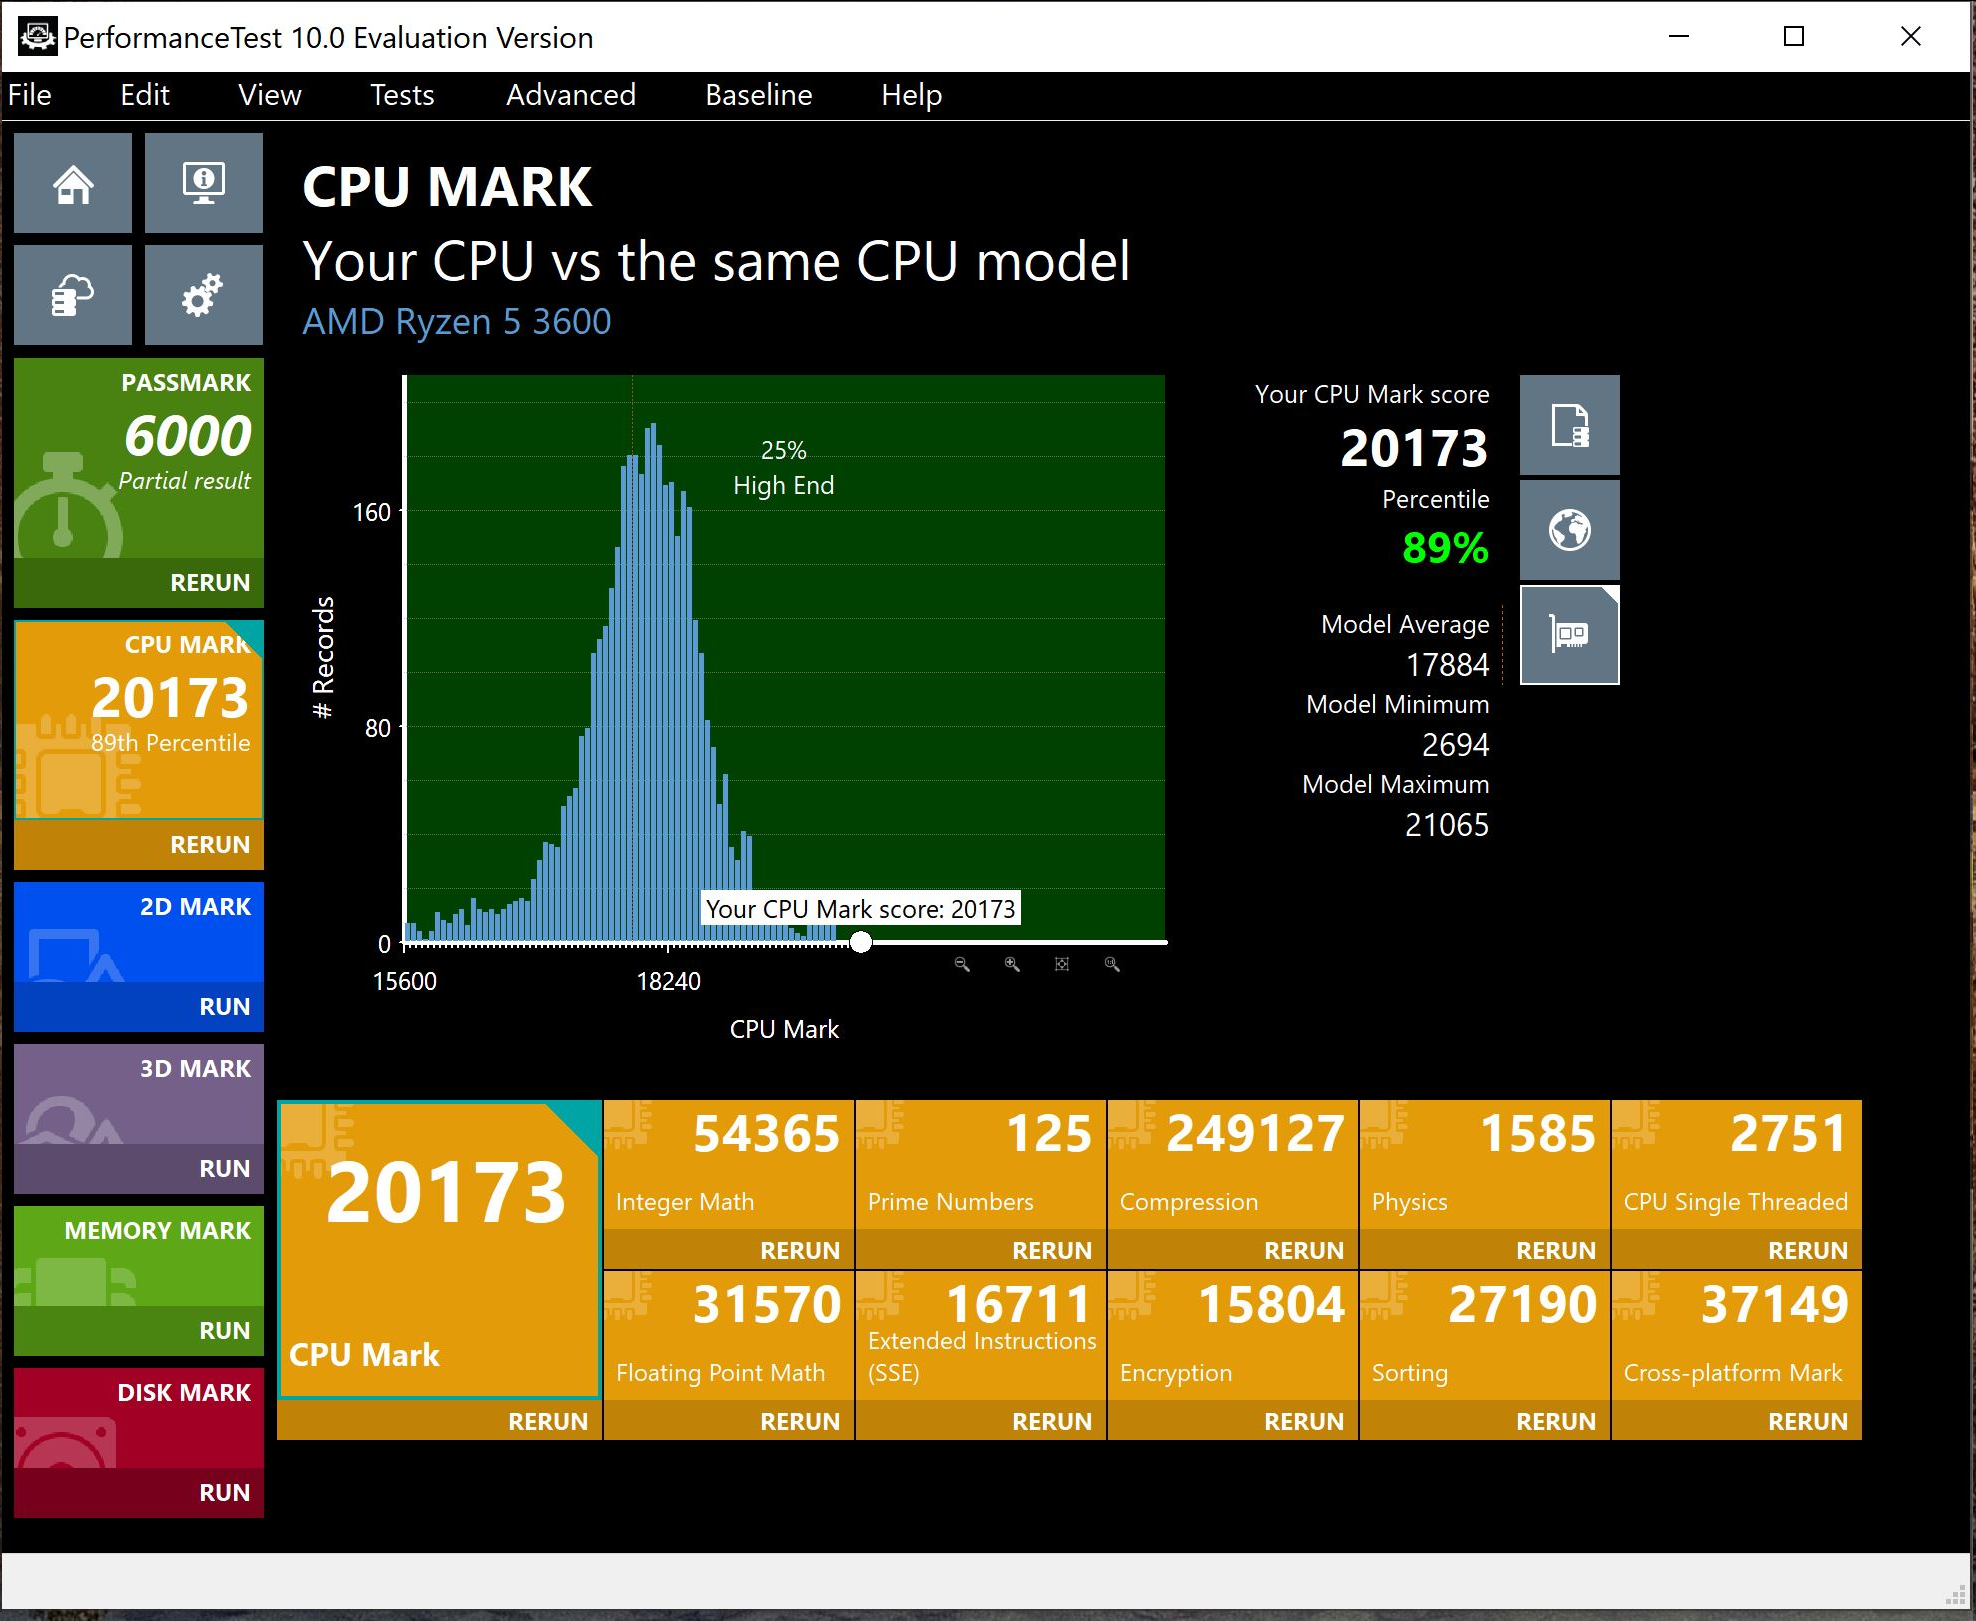The height and width of the screenshot is (1621, 1976).
Task: Zoom in the CPU Mark chart
Action: [1012, 964]
